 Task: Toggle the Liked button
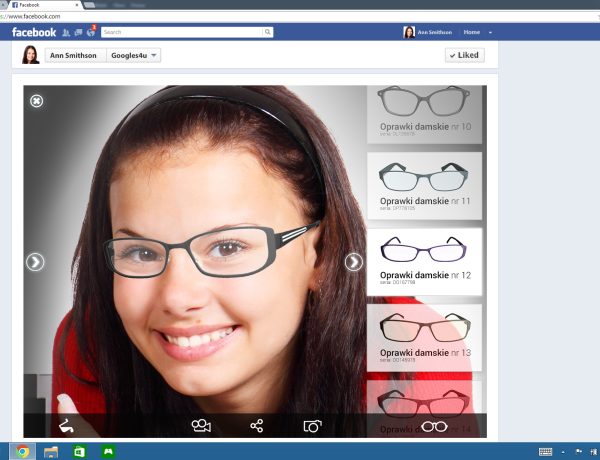[x=464, y=55]
